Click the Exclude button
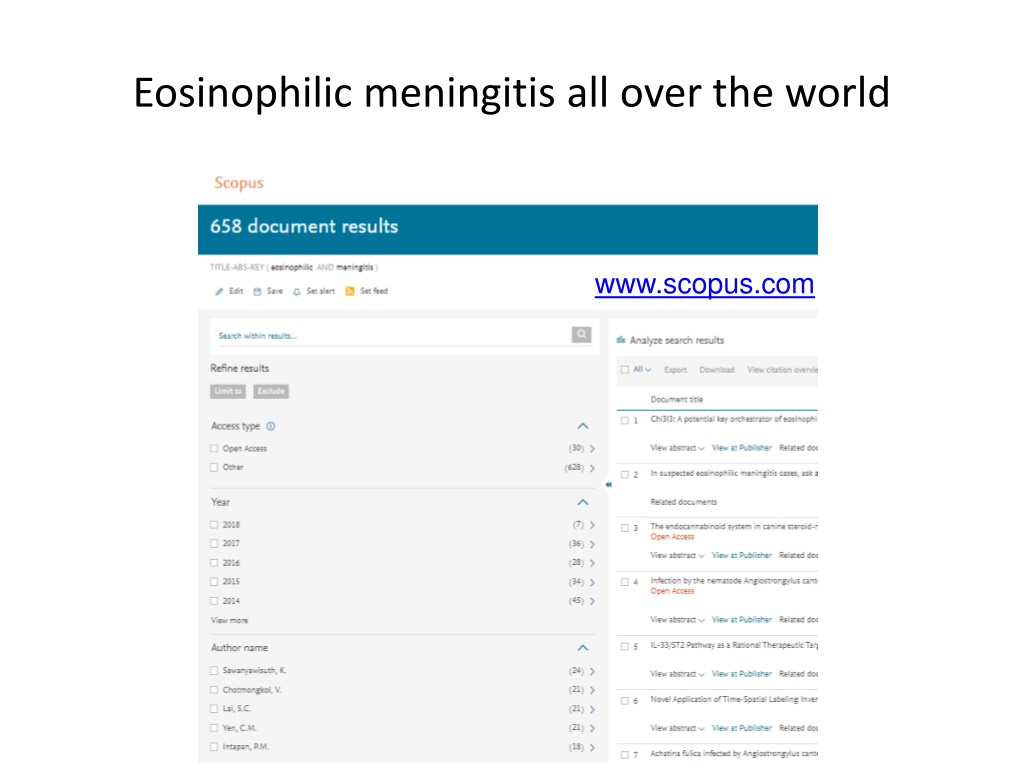The image size is (1024, 768). pyautogui.click(x=271, y=391)
